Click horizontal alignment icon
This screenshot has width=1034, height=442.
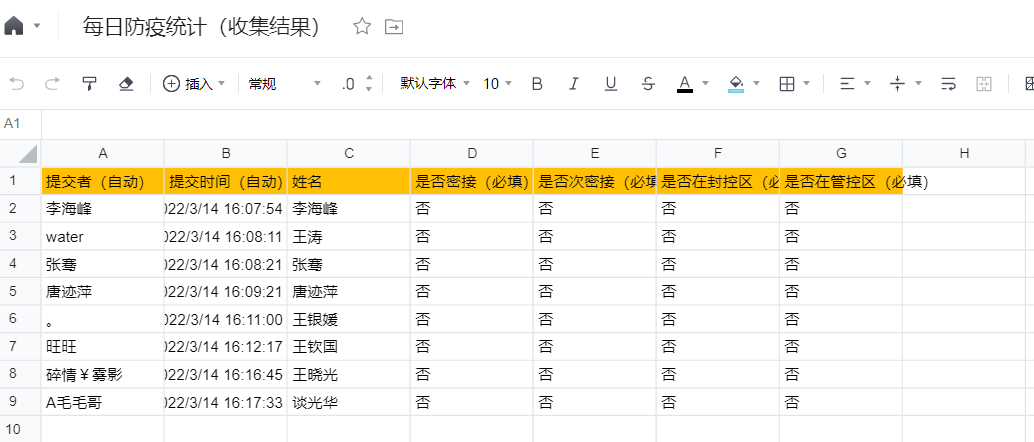(847, 84)
